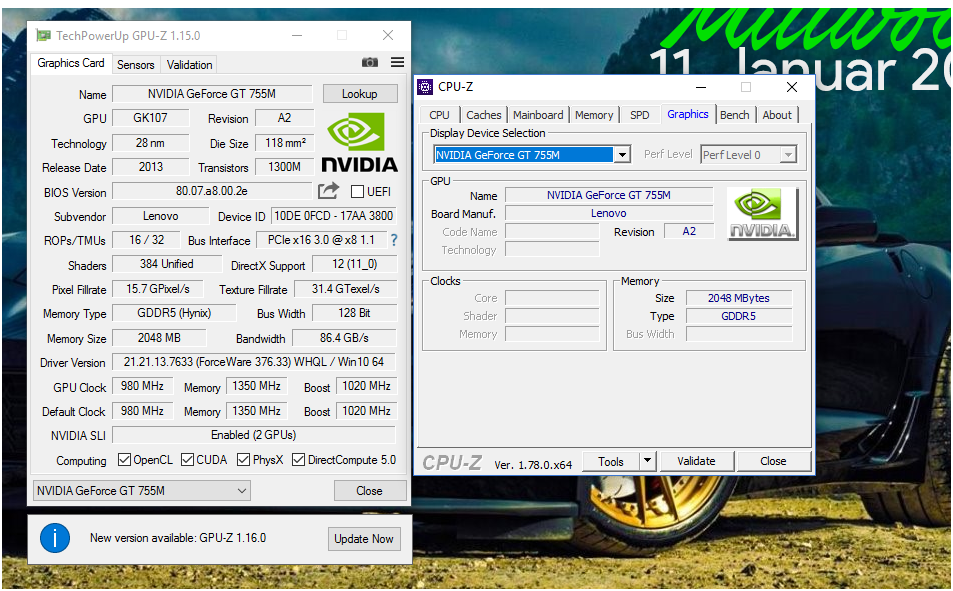This screenshot has width=953, height=591.
Task: Open Display Device Selection dropdown in CPU-Z
Action: click(532, 155)
